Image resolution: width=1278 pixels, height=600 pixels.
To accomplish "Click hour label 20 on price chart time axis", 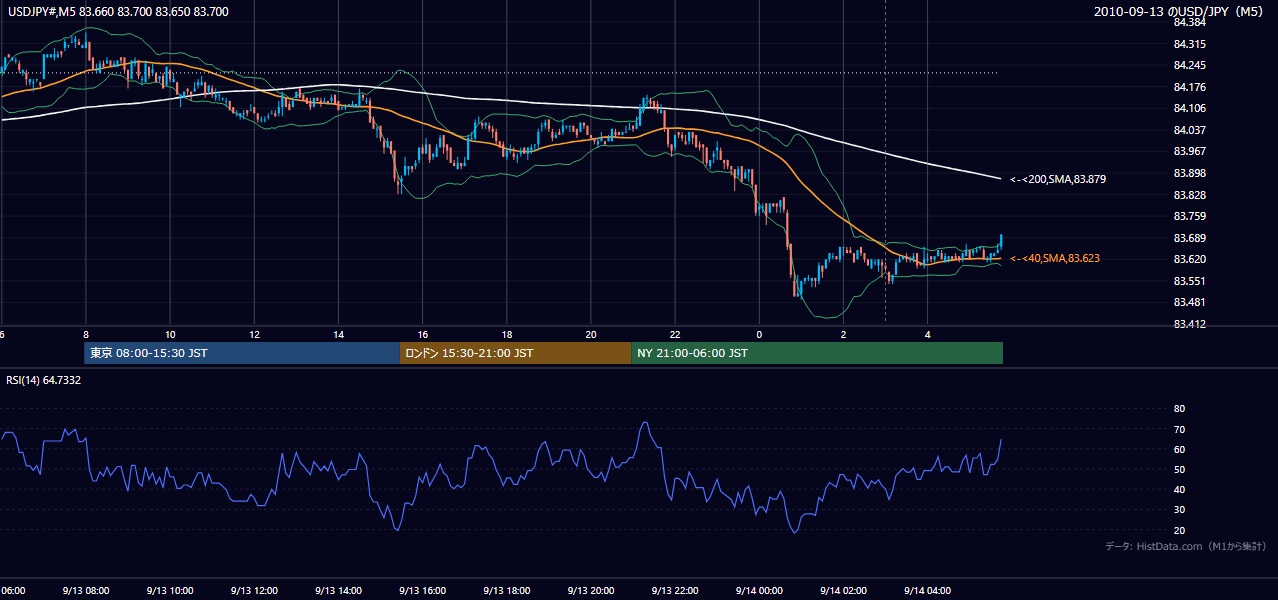I will point(591,334).
